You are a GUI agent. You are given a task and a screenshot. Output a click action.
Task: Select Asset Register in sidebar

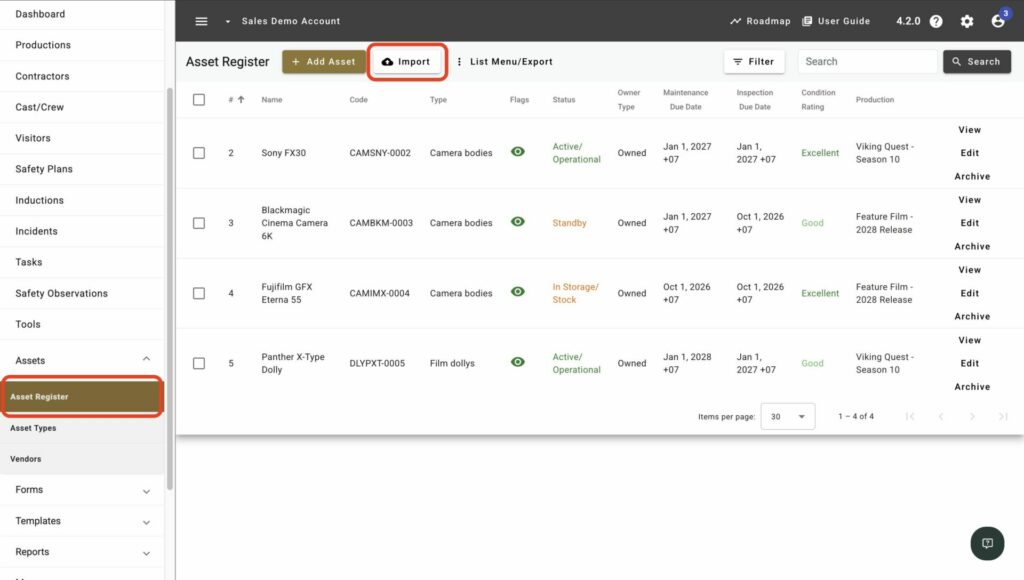pyautogui.click(x=82, y=396)
